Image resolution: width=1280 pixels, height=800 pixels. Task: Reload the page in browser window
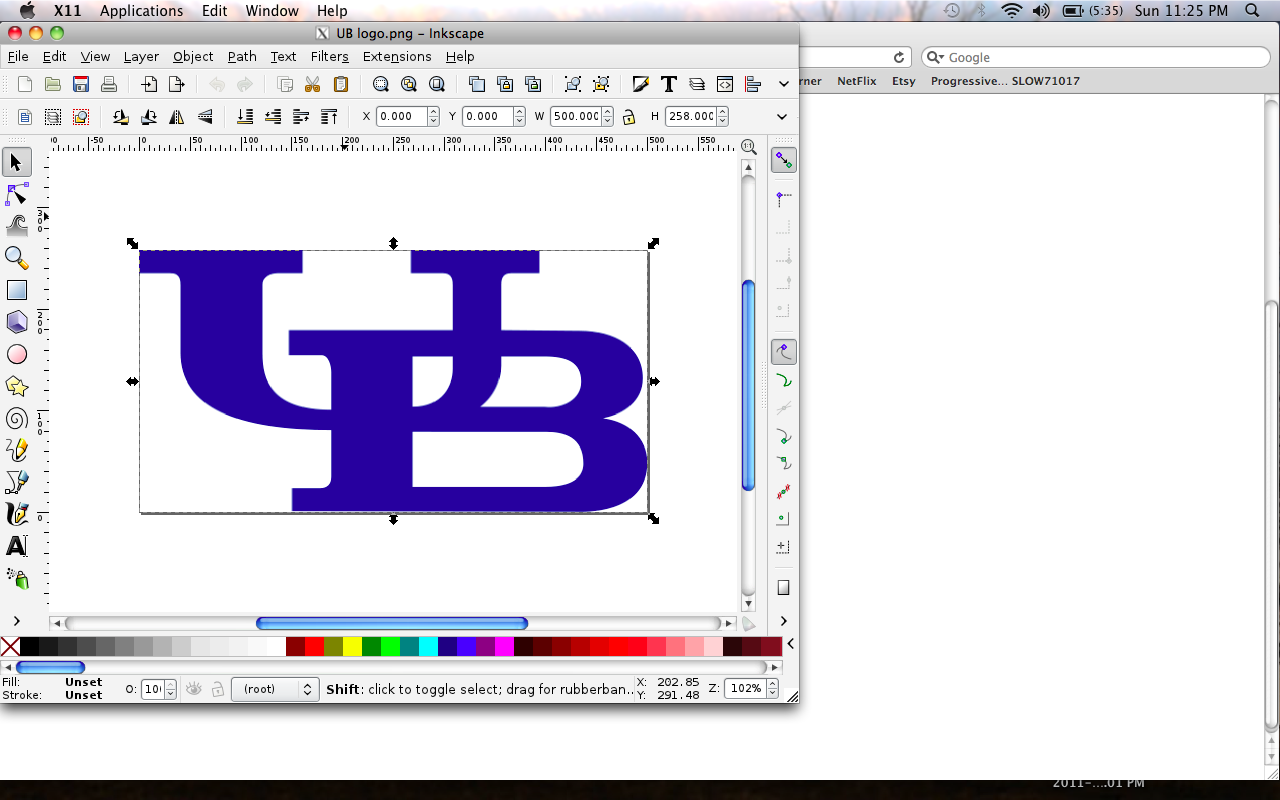click(899, 57)
